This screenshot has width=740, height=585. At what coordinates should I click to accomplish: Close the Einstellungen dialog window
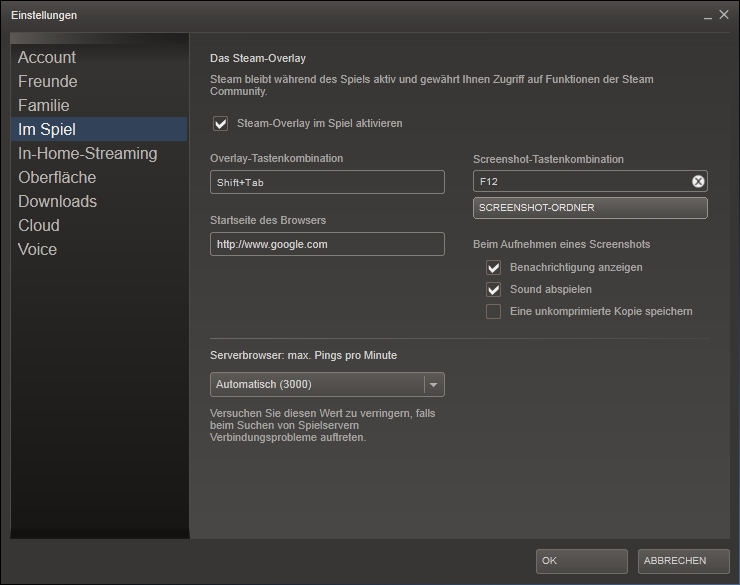tap(724, 15)
